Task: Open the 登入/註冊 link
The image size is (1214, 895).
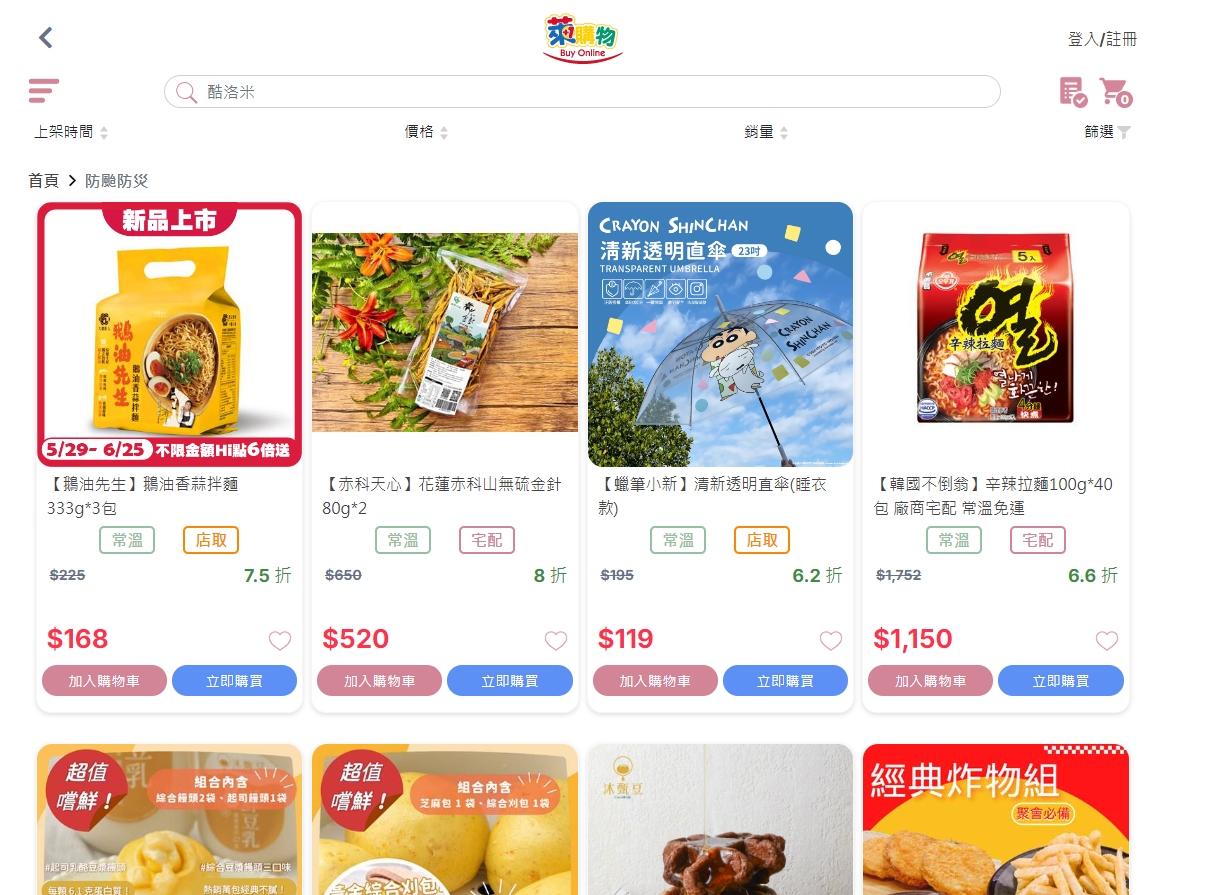Action: coord(1102,39)
